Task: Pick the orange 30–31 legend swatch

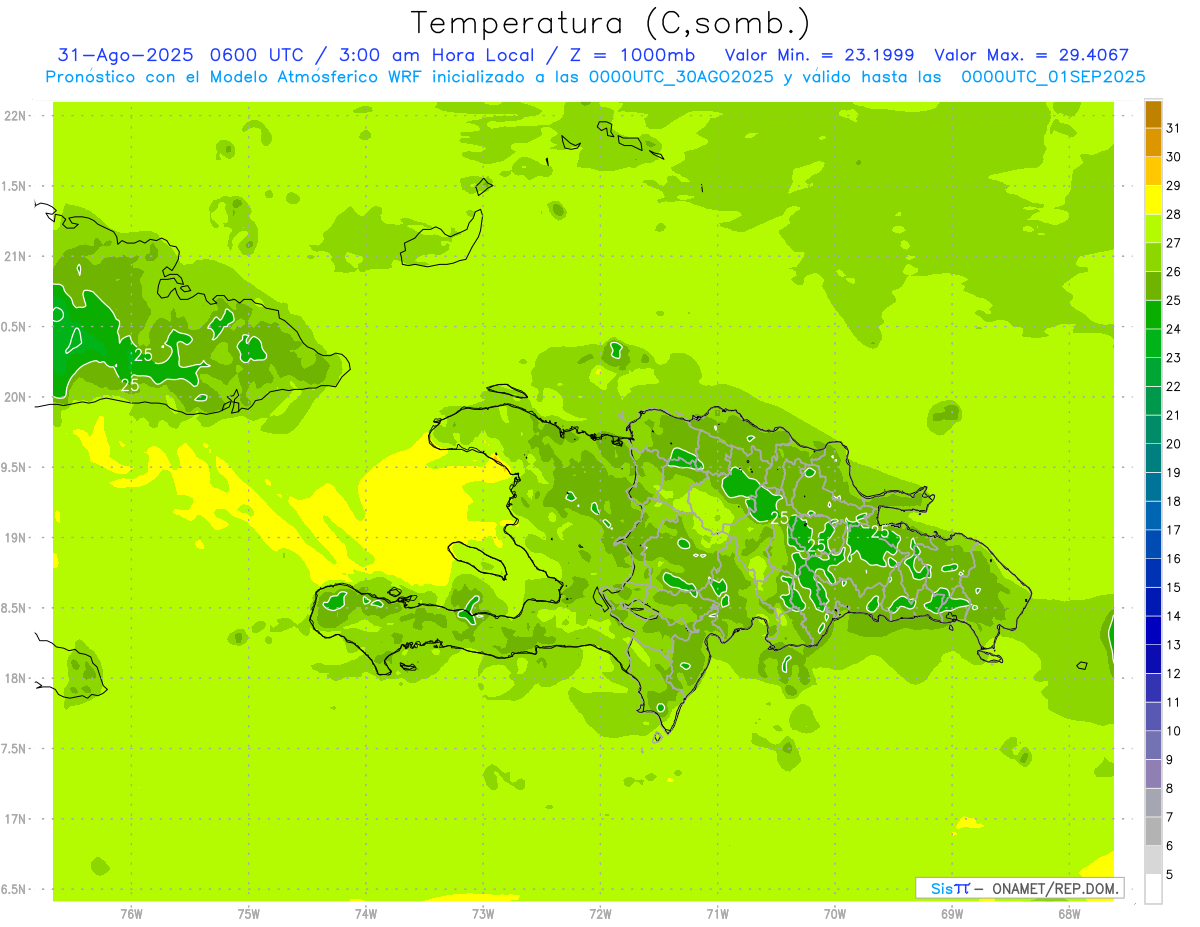Action: pyautogui.click(x=1153, y=143)
